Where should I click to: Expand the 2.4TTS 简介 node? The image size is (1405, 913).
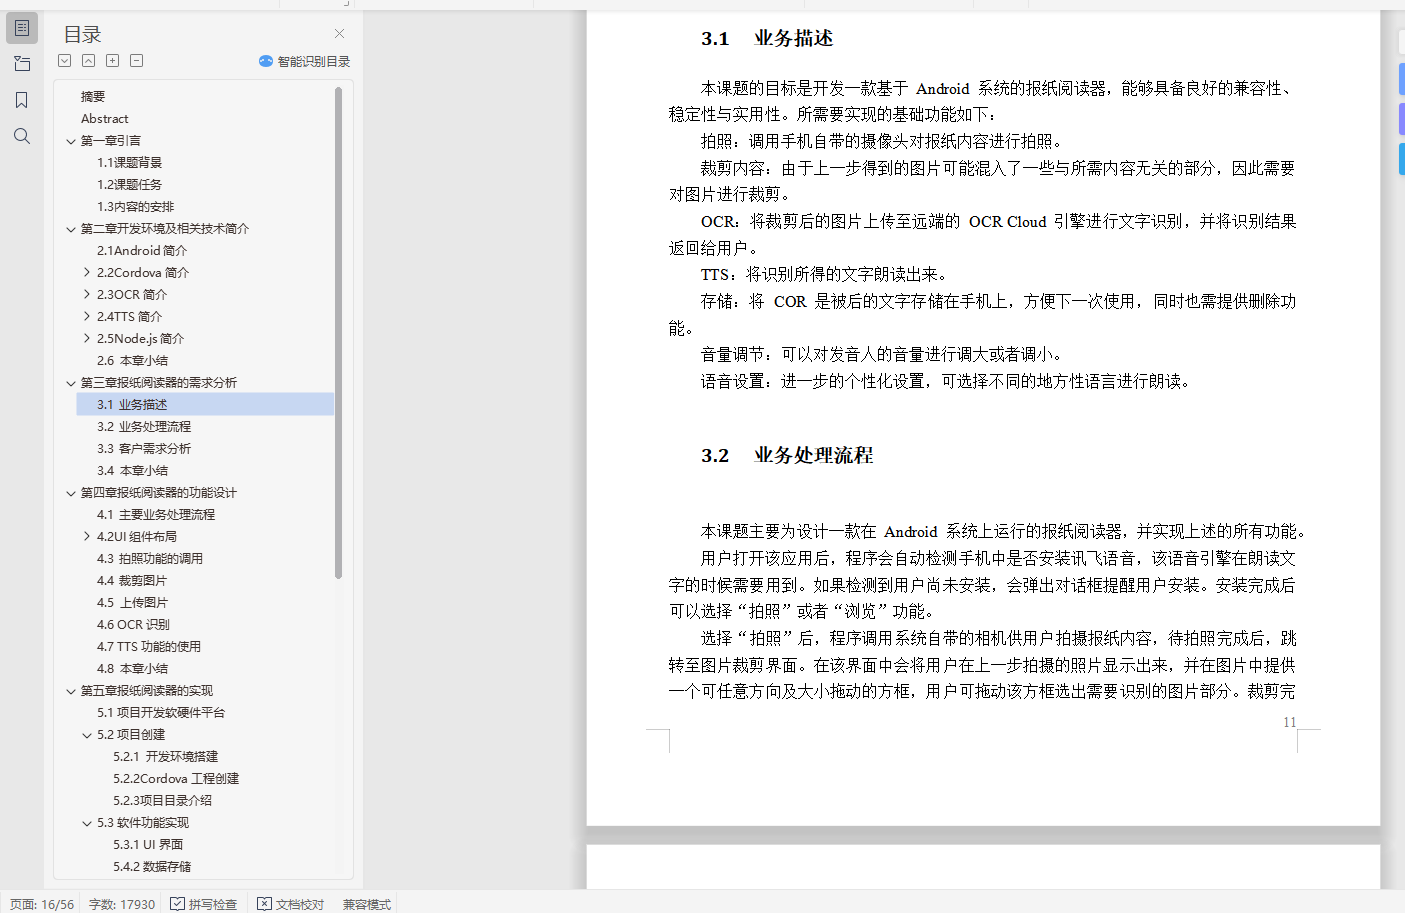tap(87, 316)
